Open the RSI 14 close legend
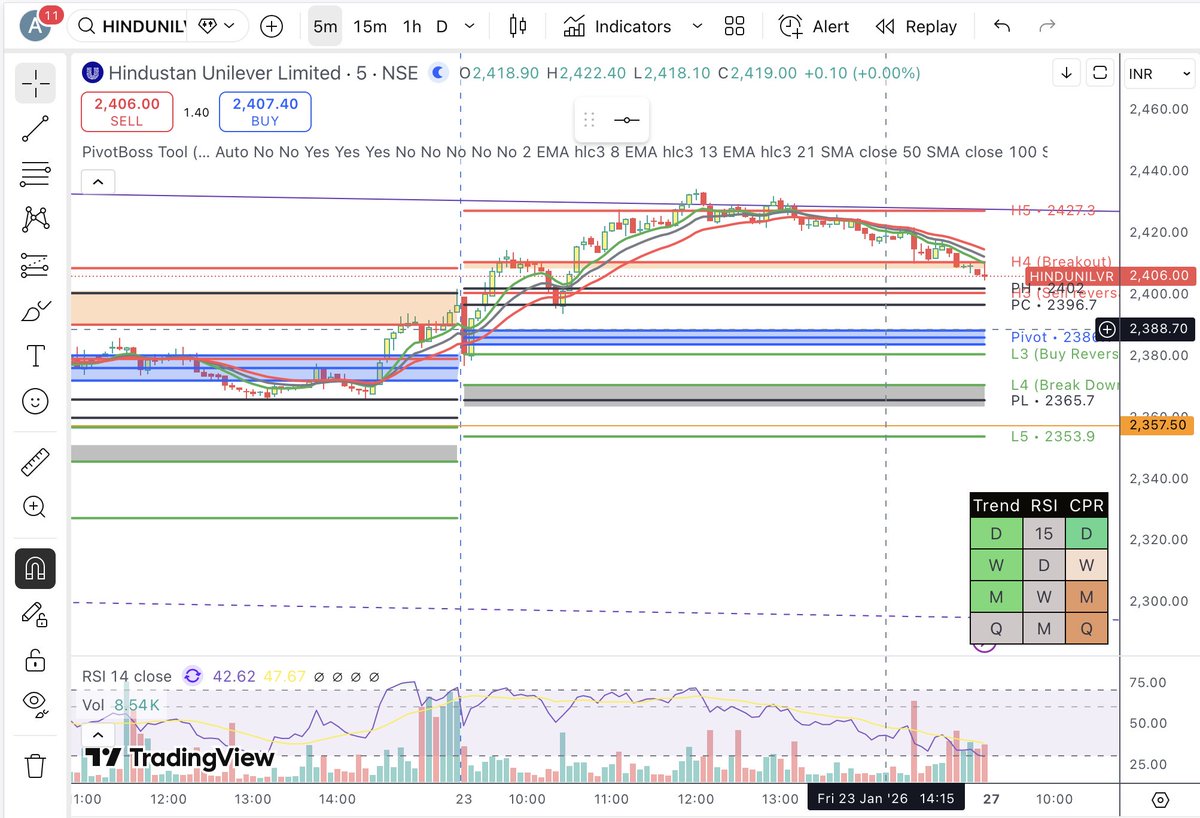This screenshot has width=1200, height=818. [126, 677]
